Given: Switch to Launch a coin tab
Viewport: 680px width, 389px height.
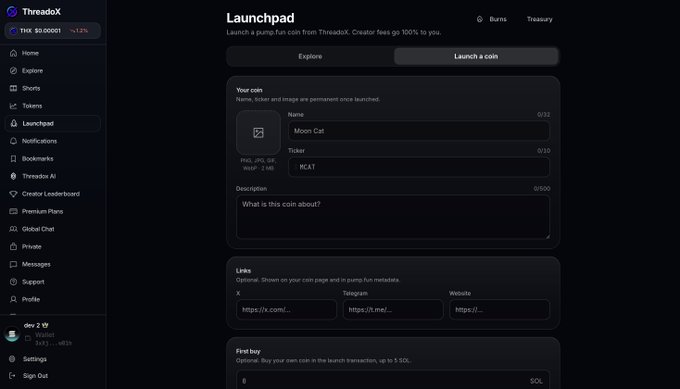Looking at the screenshot, I should [x=476, y=56].
